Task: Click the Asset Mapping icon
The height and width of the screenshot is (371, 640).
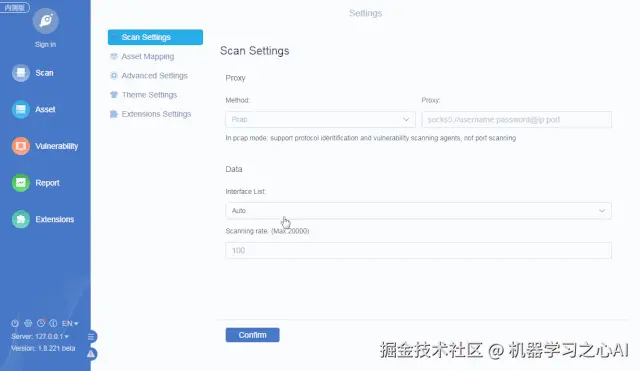Action: pos(114,56)
